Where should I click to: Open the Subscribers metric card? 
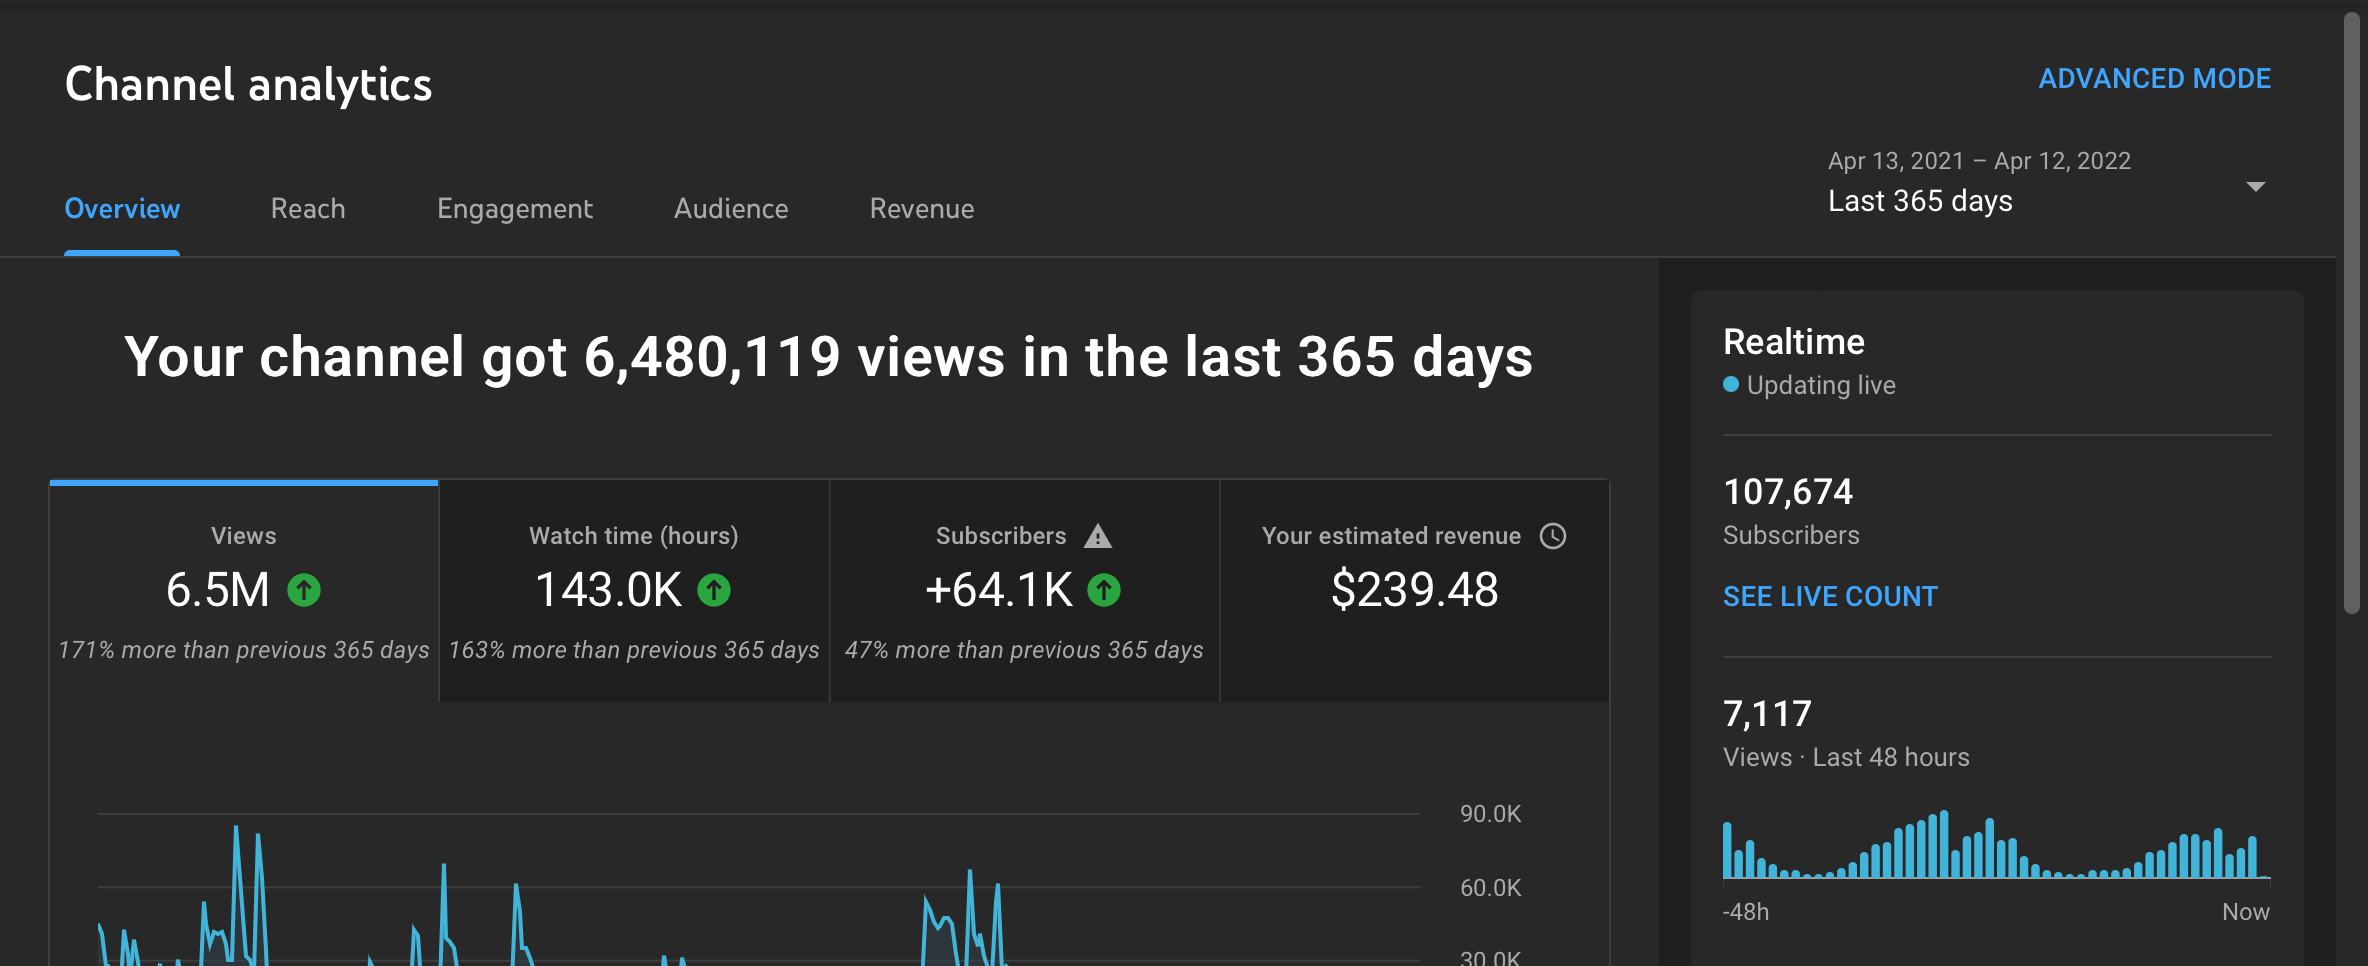(x=1023, y=590)
